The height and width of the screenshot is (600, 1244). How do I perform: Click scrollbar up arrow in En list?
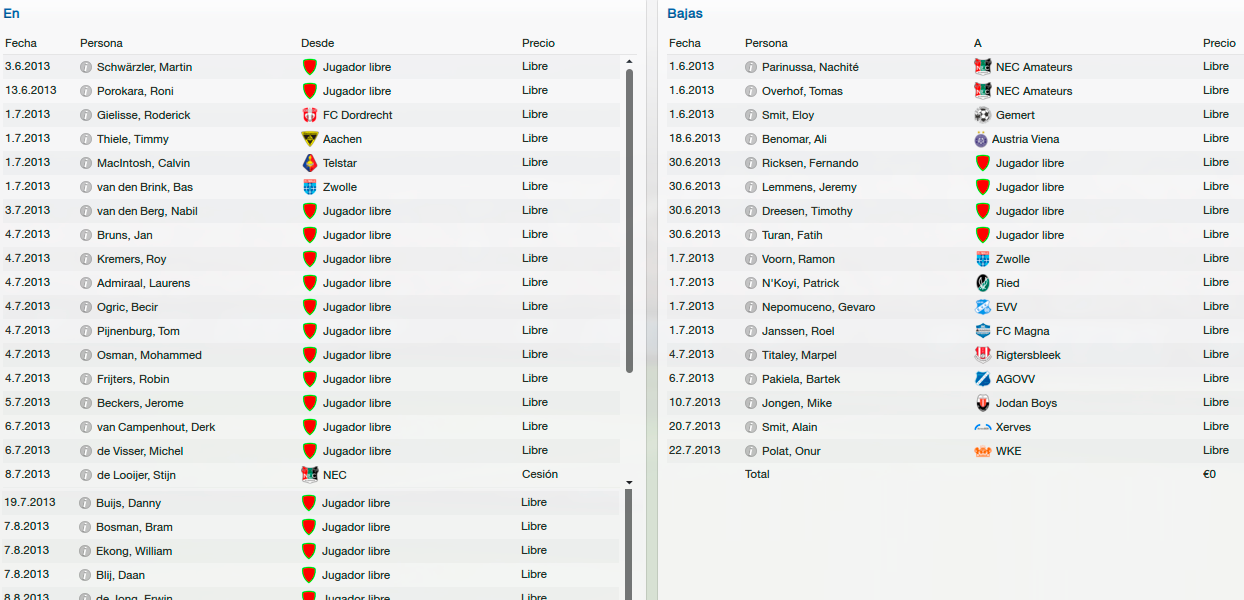[x=629, y=62]
